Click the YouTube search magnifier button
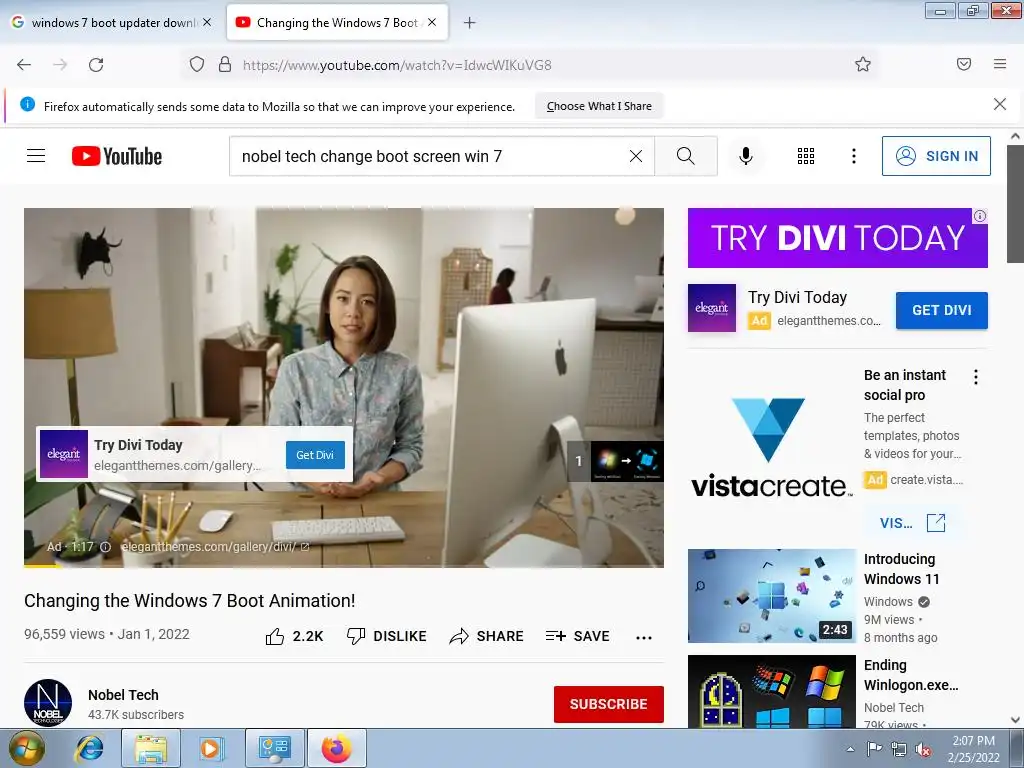 (686, 156)
